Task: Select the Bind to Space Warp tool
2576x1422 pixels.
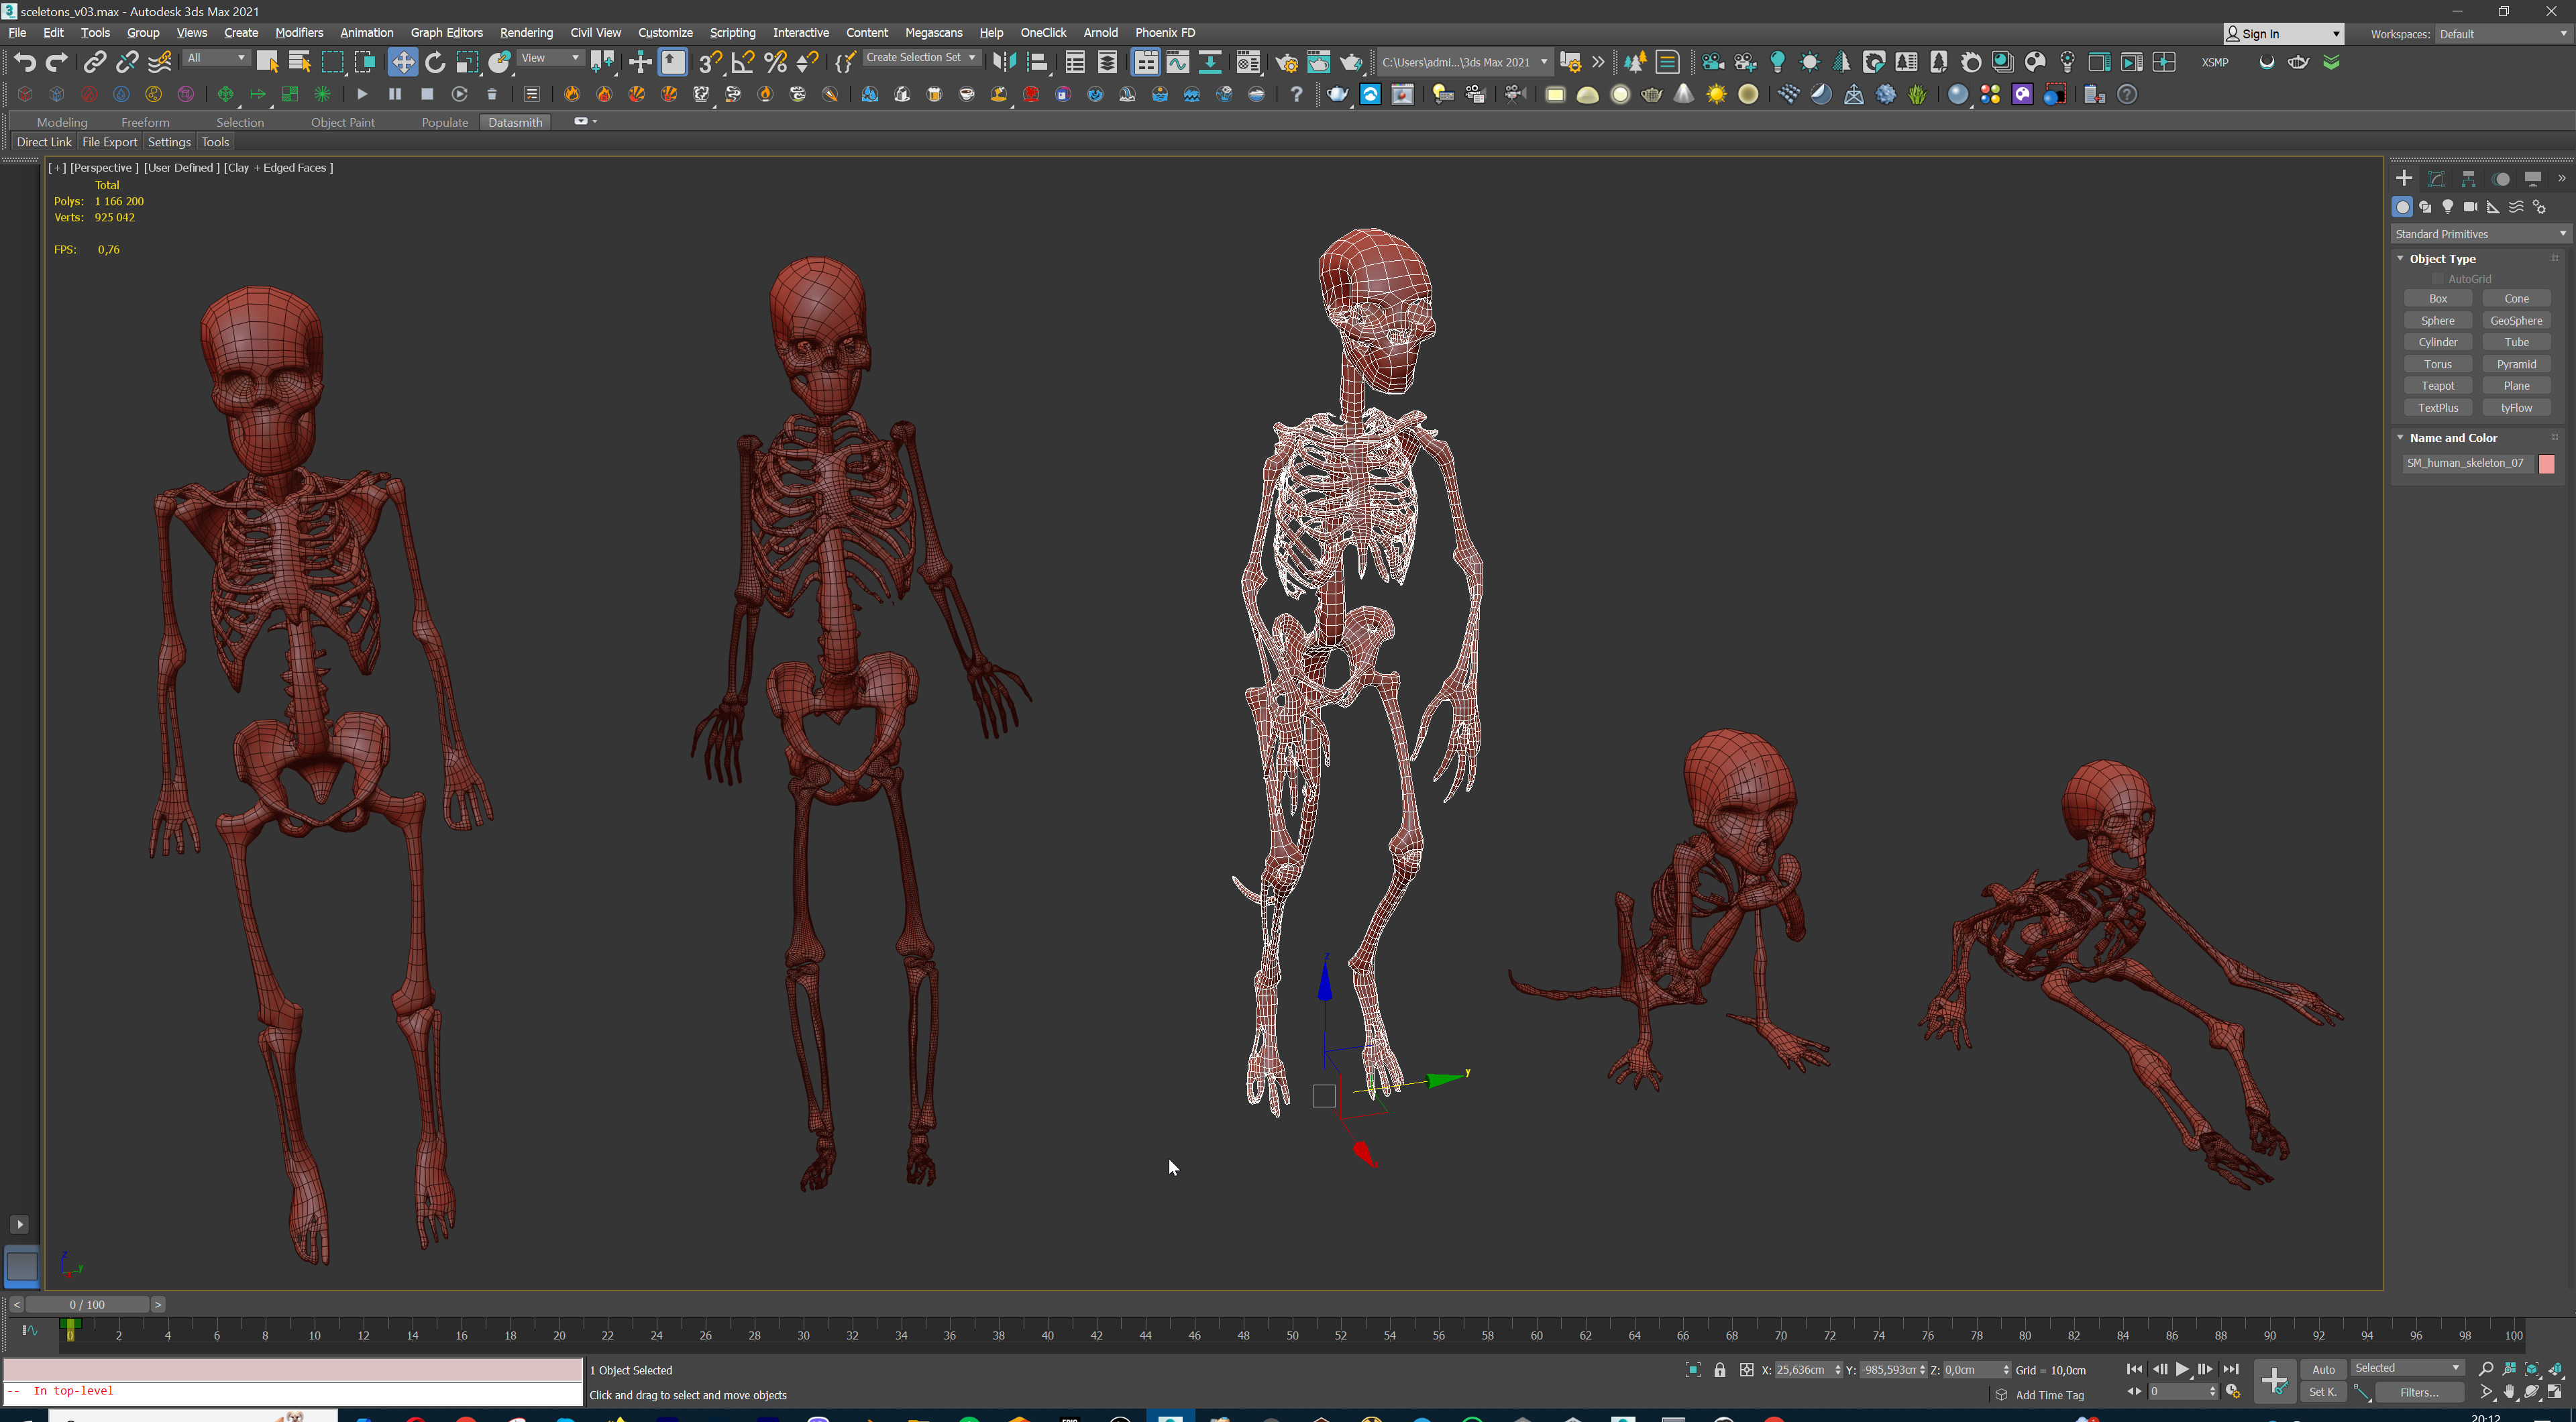Action: pyautogui.click(x=159, y=62)
